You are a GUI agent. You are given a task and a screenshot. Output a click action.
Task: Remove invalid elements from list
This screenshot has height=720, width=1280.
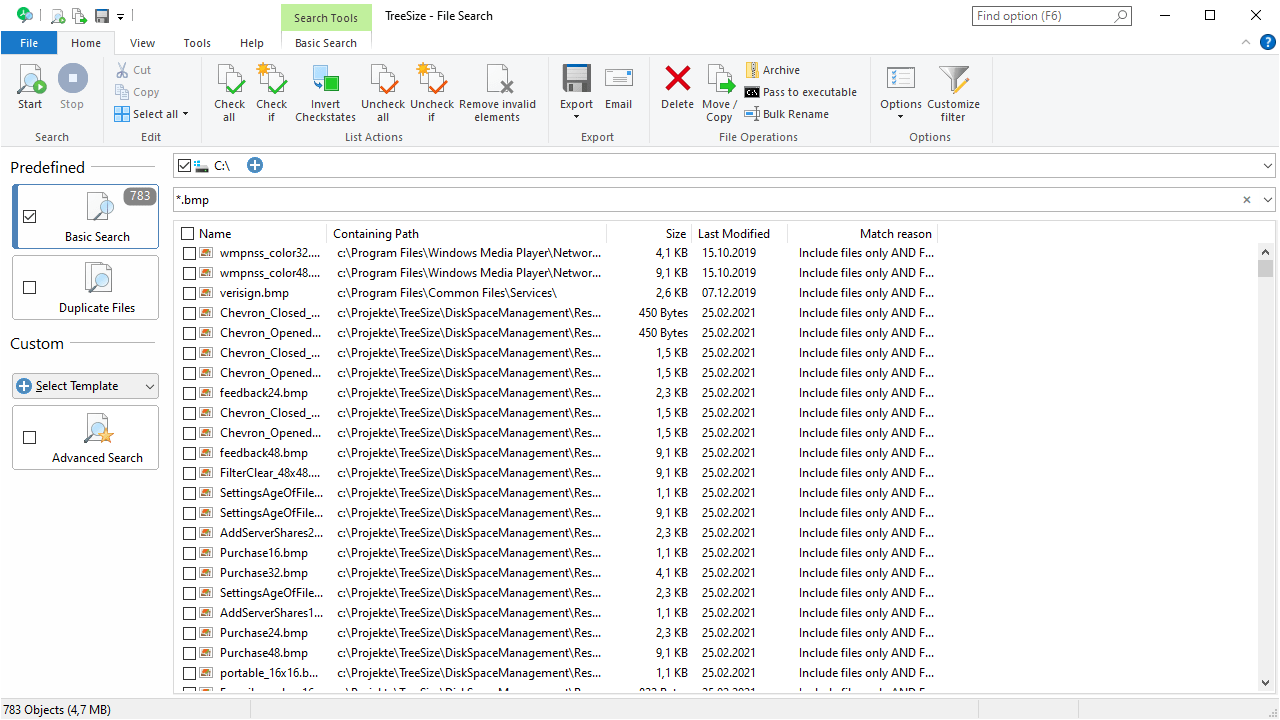[x=498, y=92]
